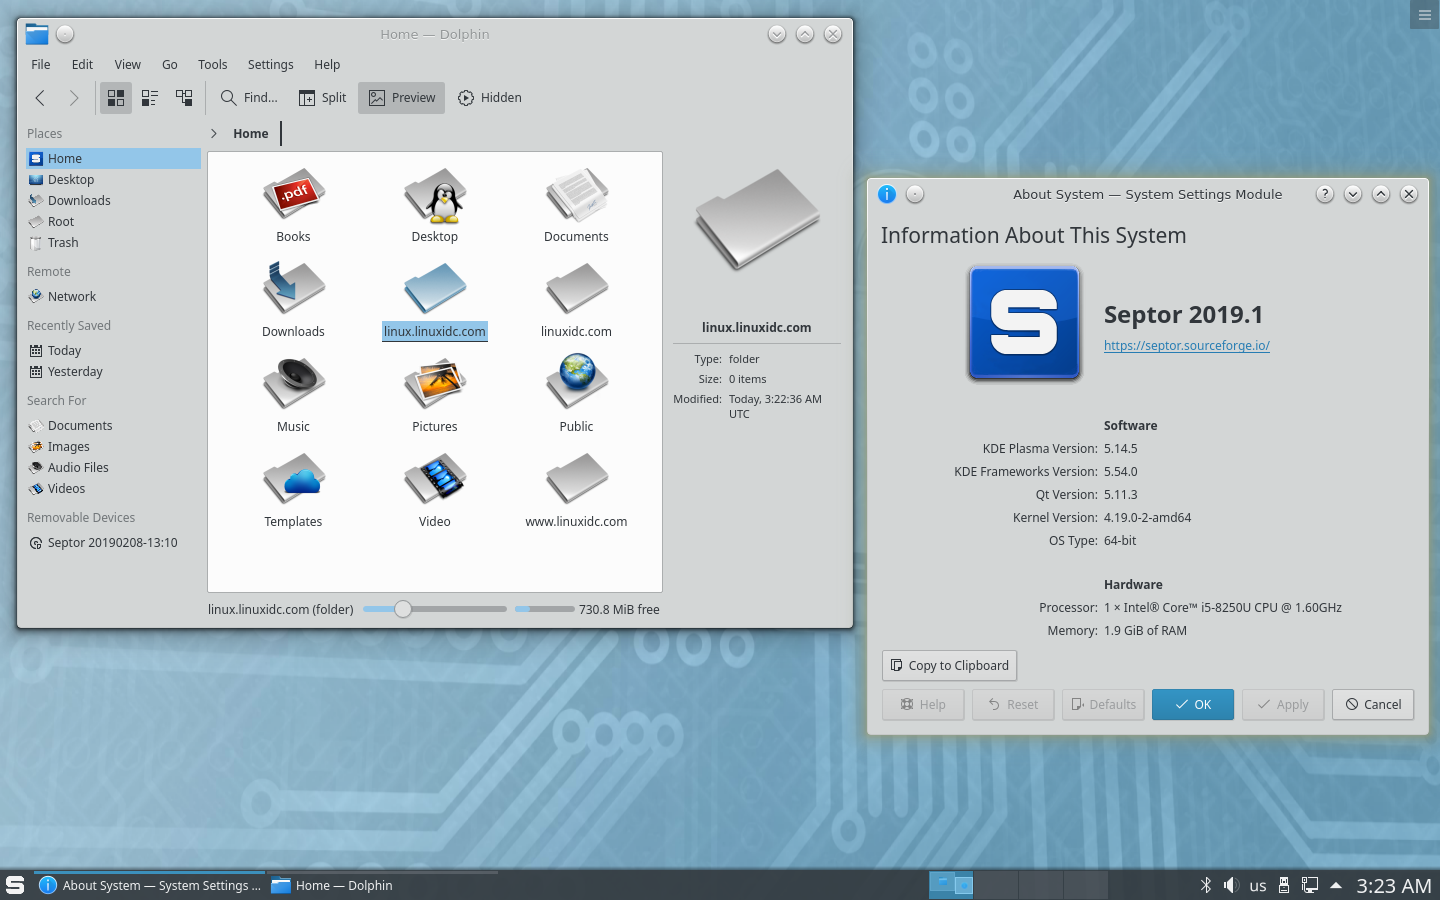Click Copy to Clipboard button
1440x900 pixels.
949,666
